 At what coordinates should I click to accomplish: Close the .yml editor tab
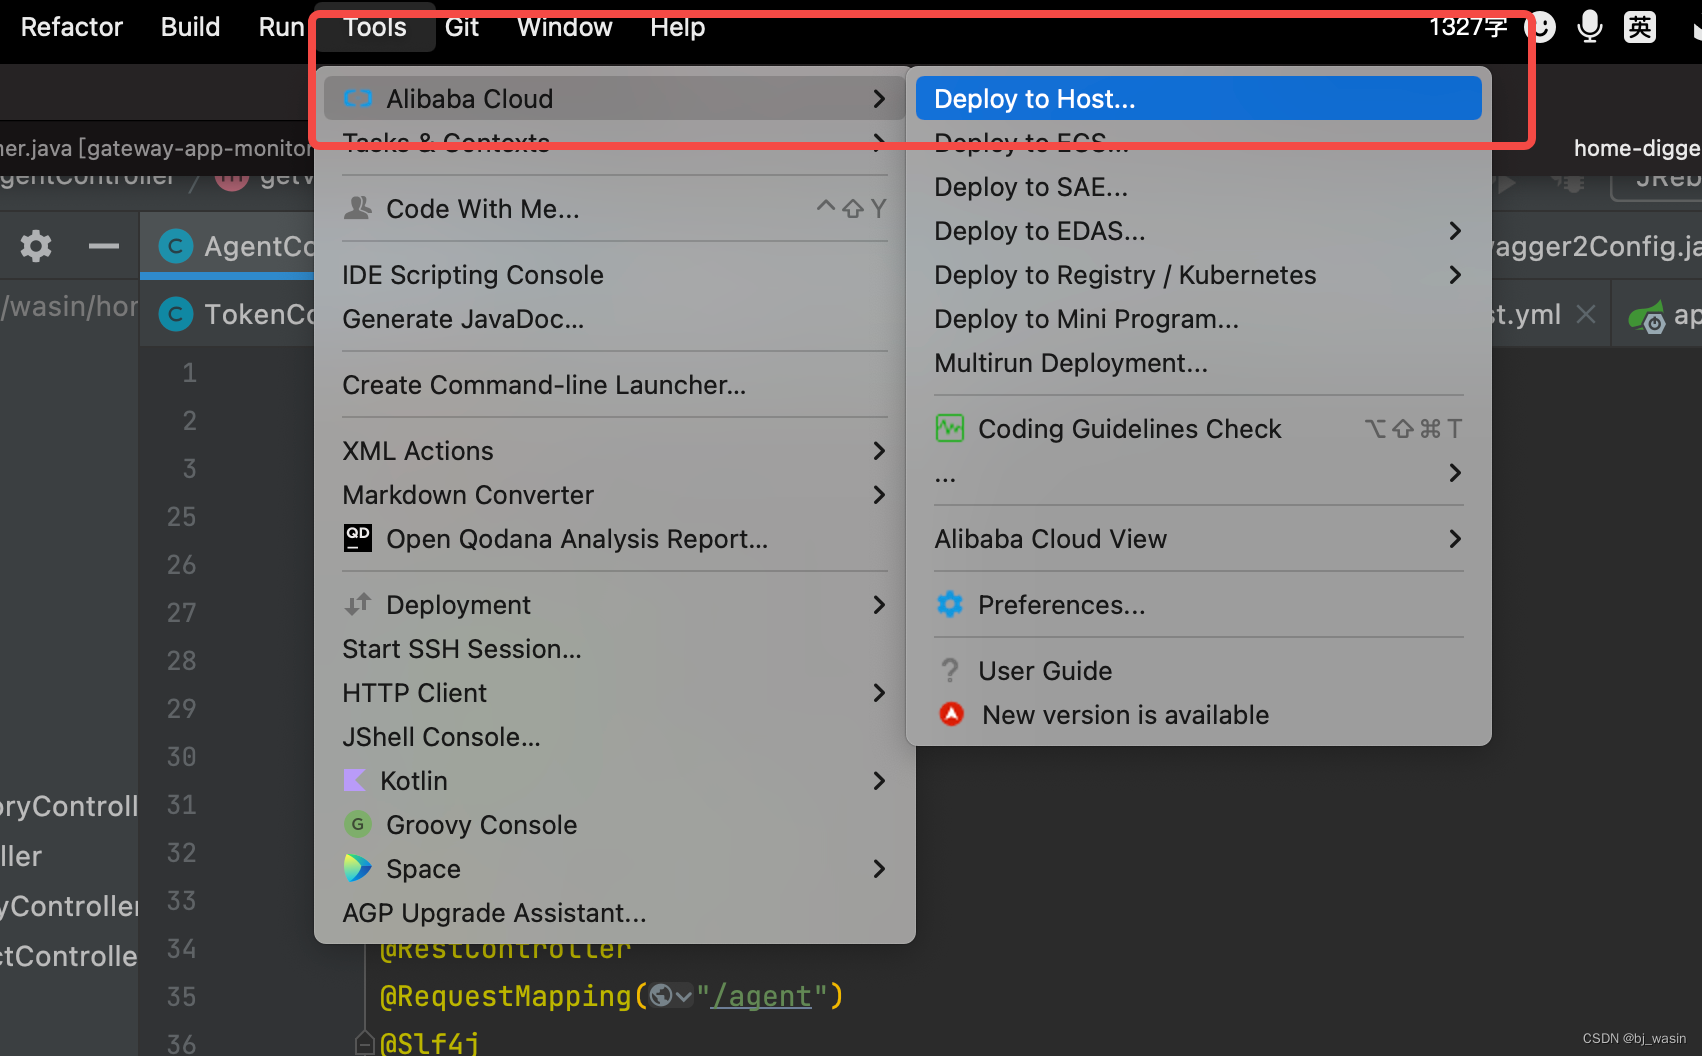(x=1586, y=314)
